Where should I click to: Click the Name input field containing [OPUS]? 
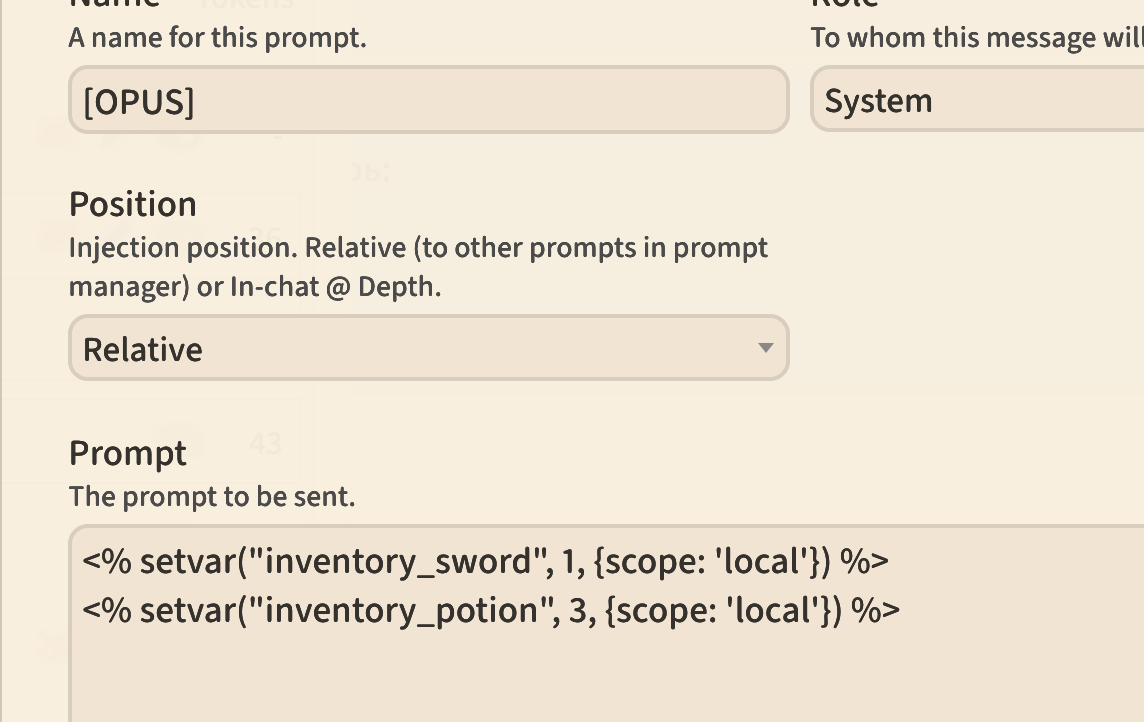coord(428,100)
